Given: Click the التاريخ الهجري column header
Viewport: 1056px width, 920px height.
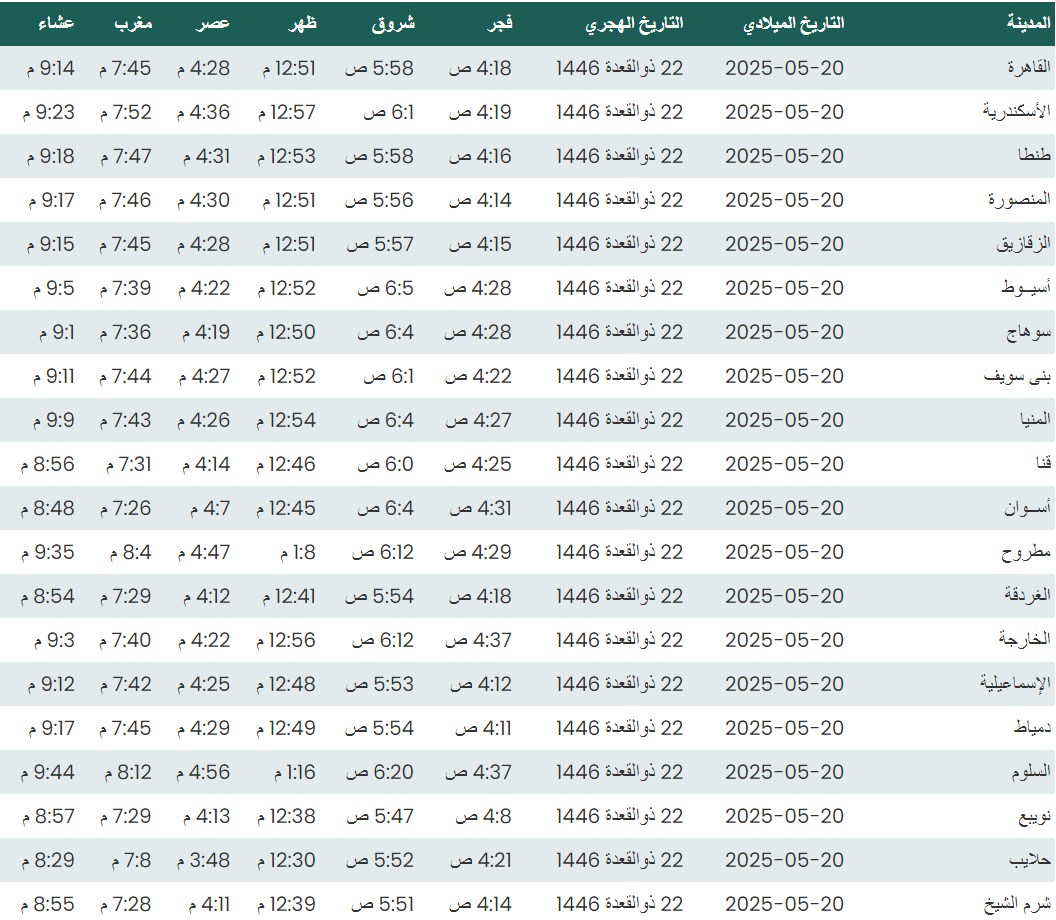Looking at the screenshot, I should (x=634, y=23).
